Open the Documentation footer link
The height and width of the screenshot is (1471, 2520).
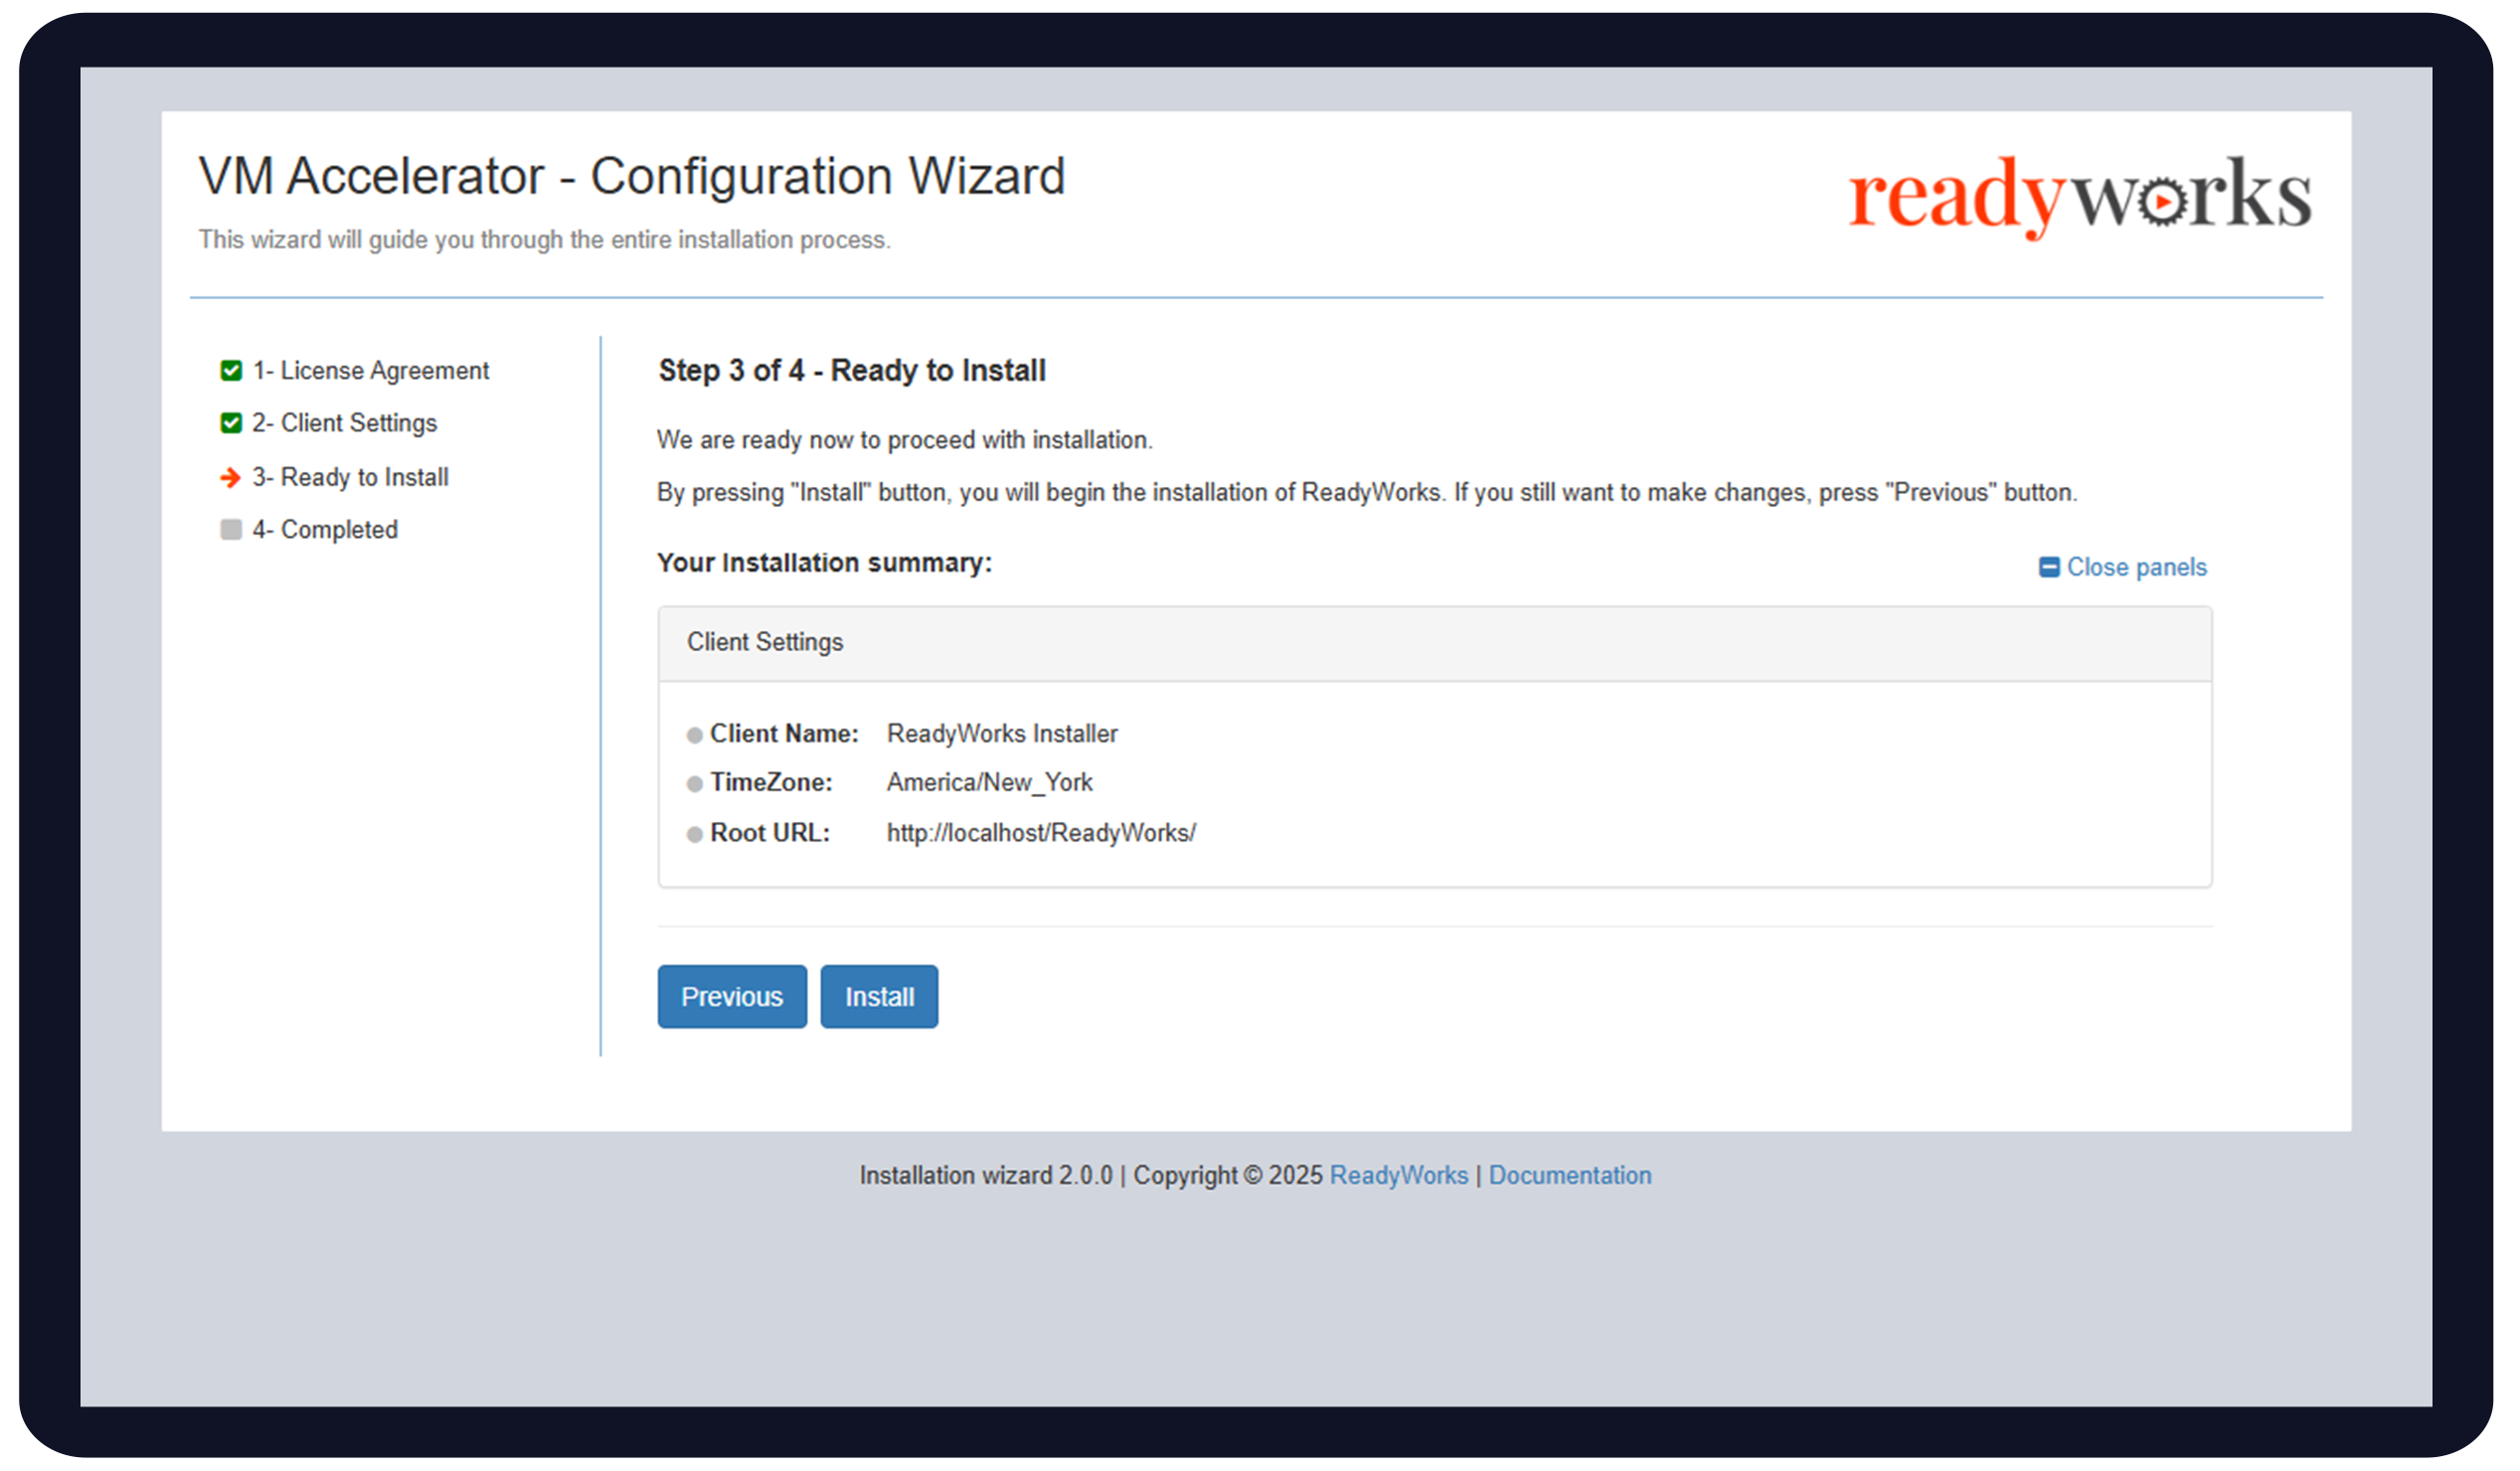click(1570, 1175)
